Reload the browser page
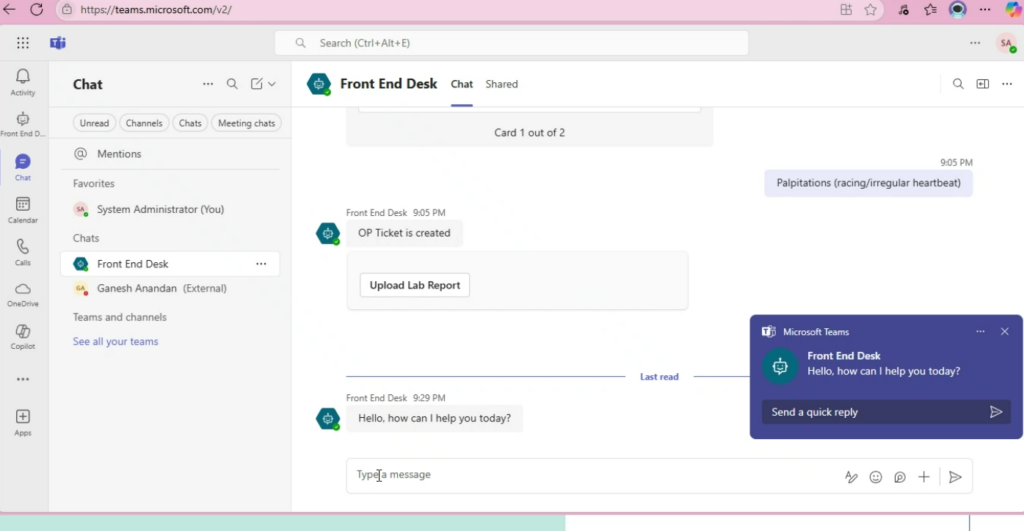Image resolution: width=1024 pixels, height=531 pixels. 37,10
